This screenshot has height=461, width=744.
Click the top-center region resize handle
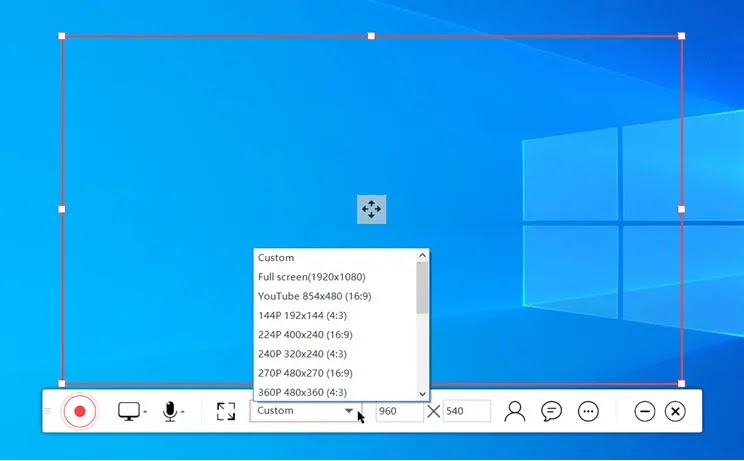pos(372,36)
